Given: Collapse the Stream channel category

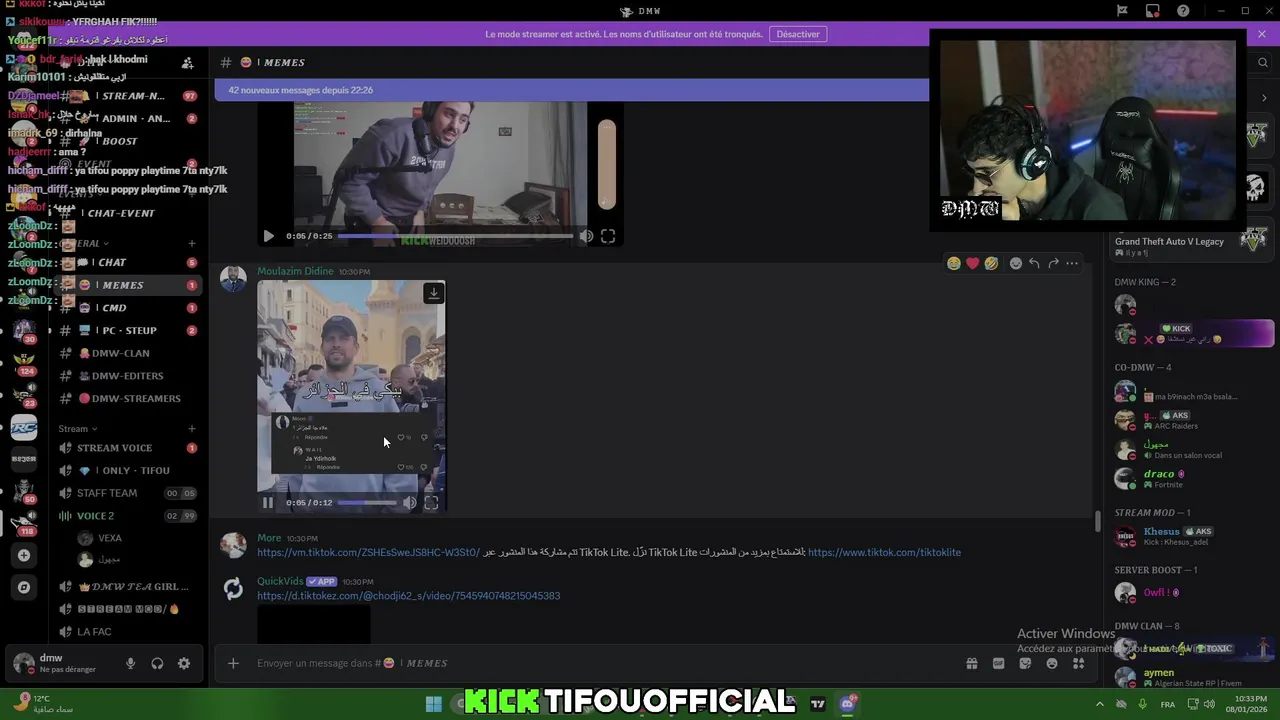Looking at the screenshot, I should click(77, 429).
